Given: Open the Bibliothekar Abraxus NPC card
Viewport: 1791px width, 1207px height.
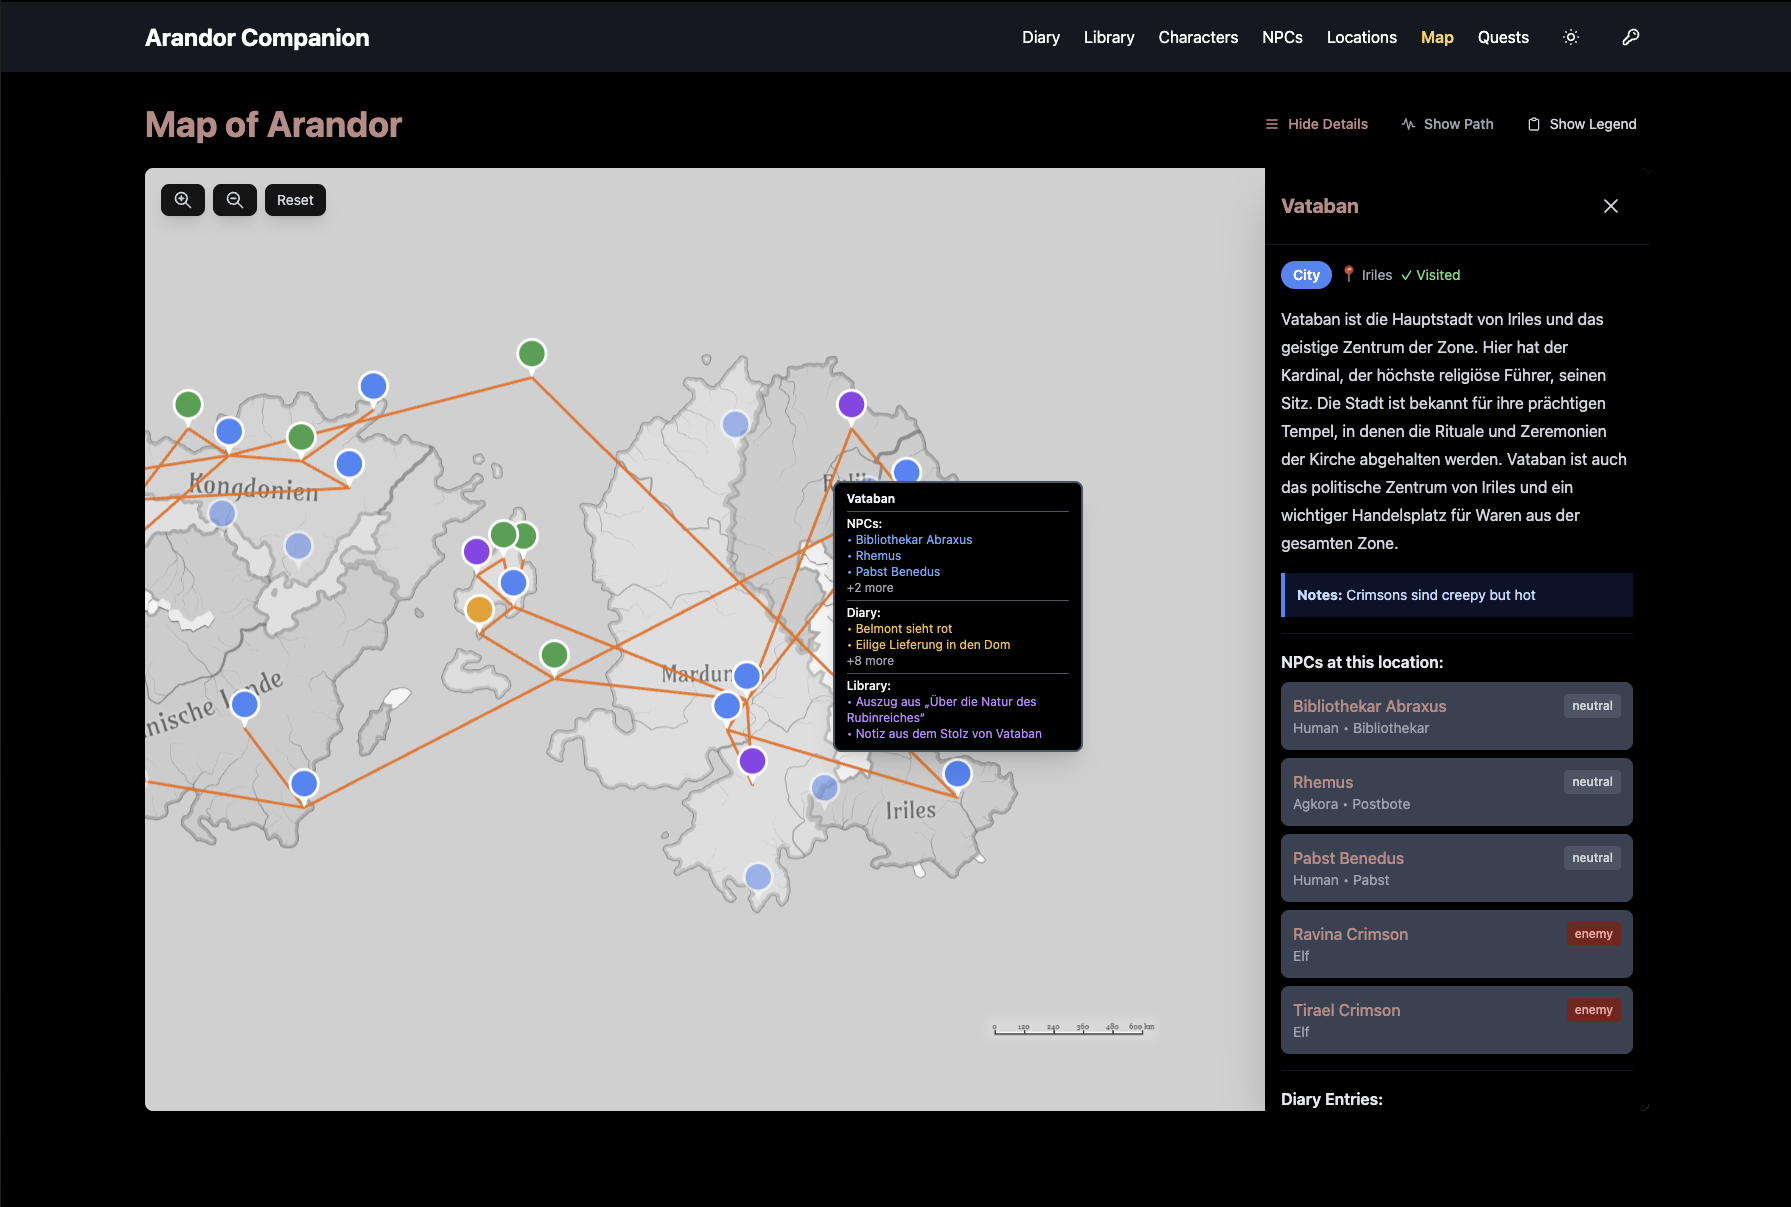Looking at the screenshot, I should [1456, 716].
